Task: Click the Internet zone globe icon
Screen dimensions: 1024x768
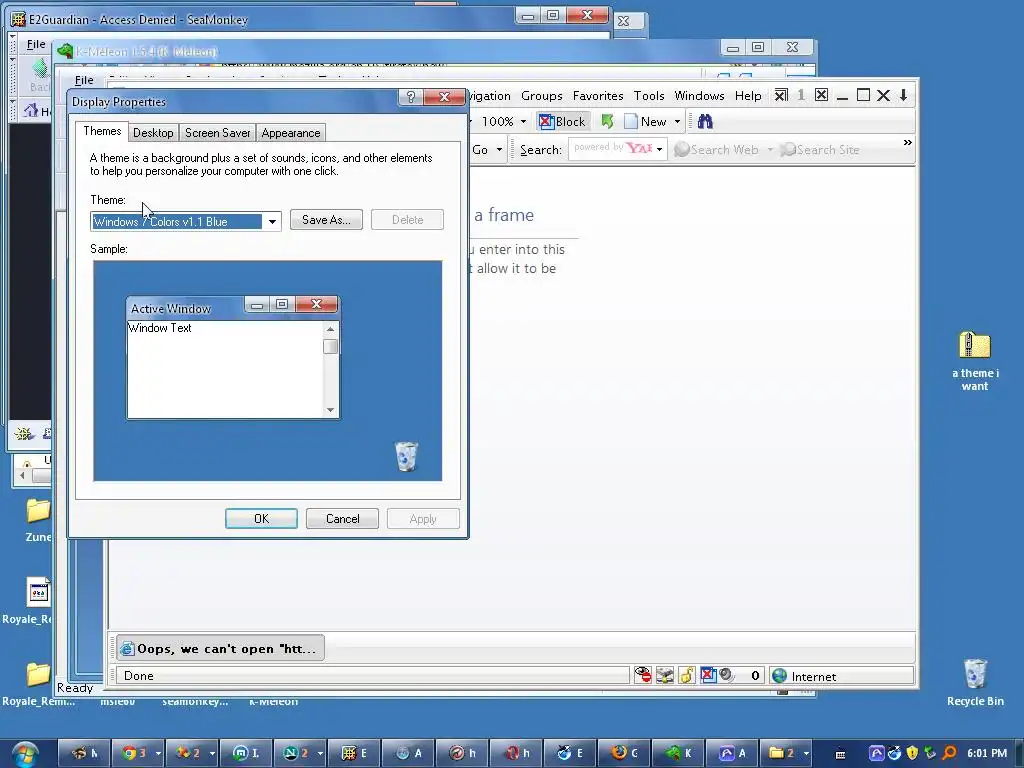Action: [x=779, y=676]
